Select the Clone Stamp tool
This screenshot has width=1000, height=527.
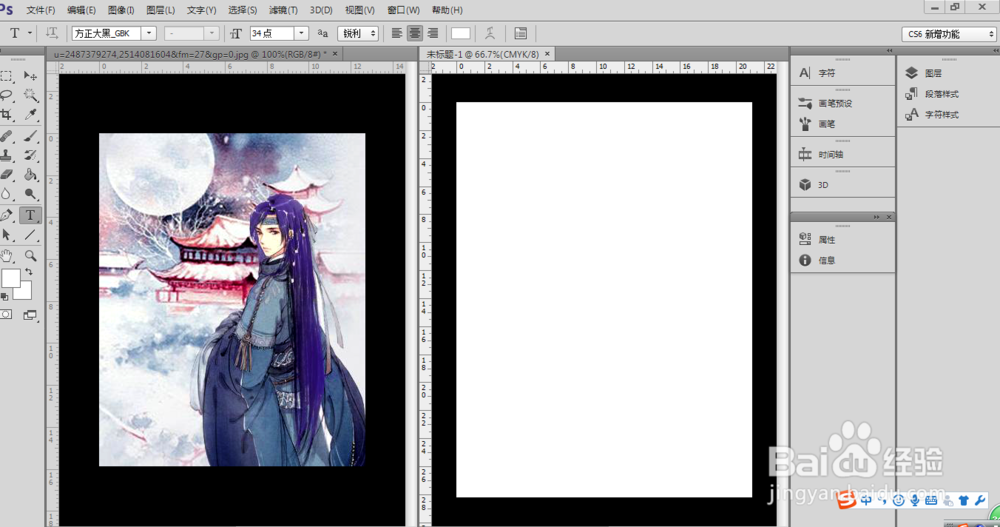(7, 155)
